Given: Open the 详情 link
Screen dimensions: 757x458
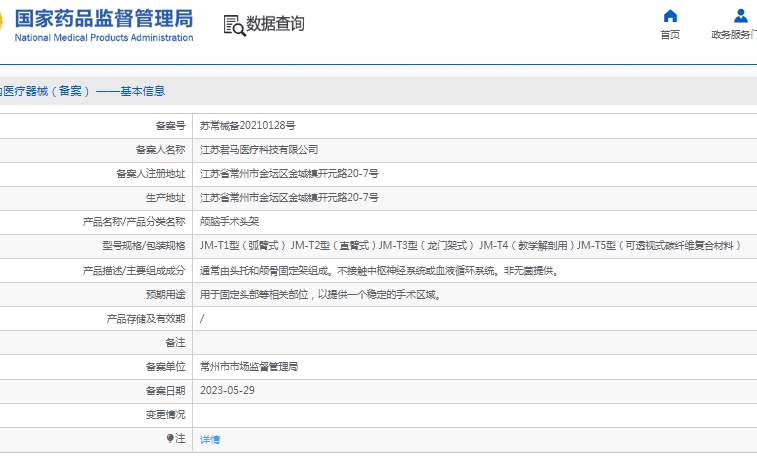Looking at the screenshot, I should pyautogui.click(x=210, y=439).
